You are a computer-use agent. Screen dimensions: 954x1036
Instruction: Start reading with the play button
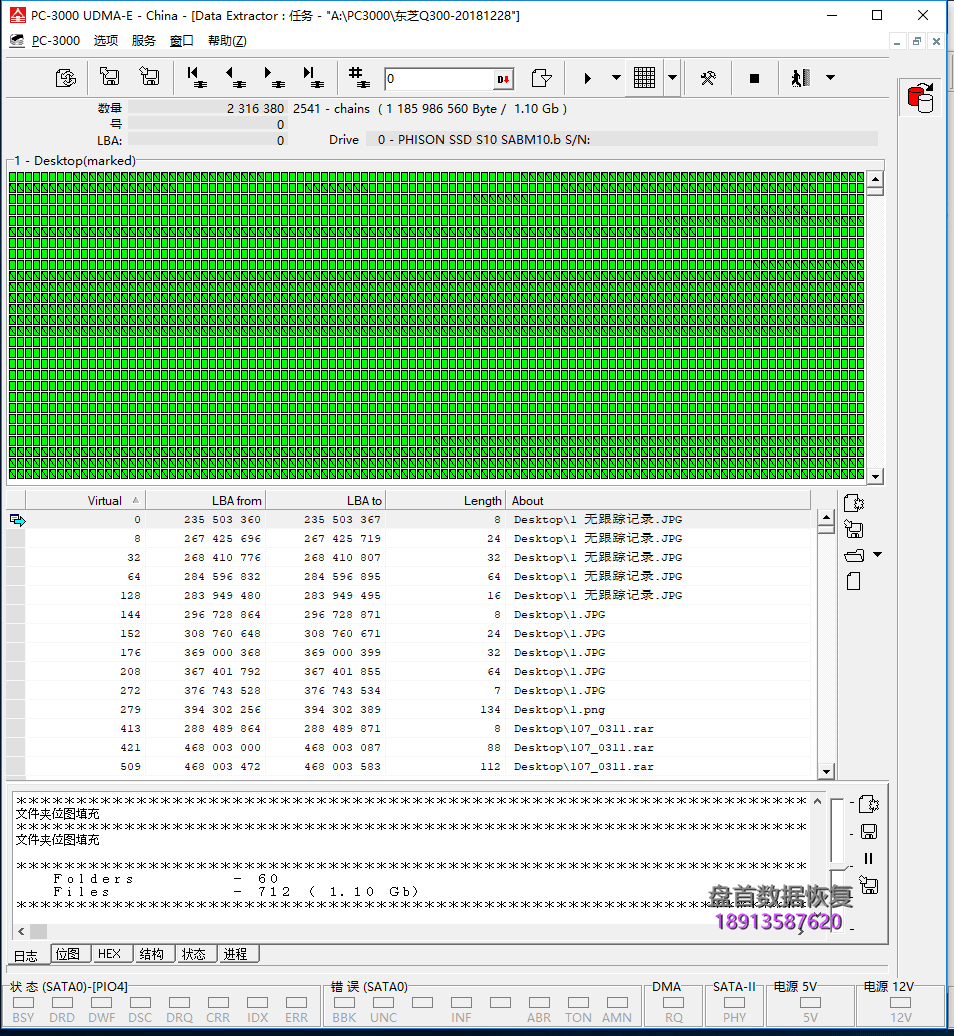[587, 78]
